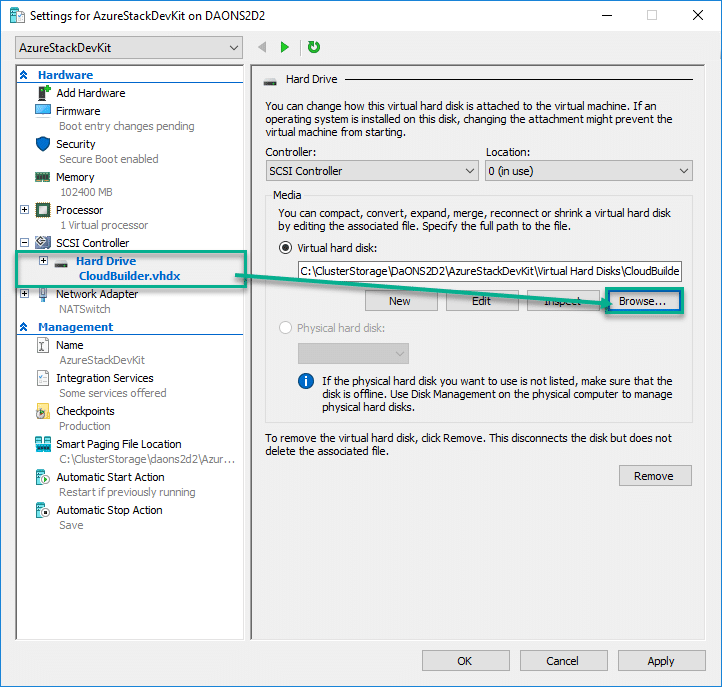Viewport: 722px width, 687px height.
Task: Click the Network Adapter icon
Action: [43, 294]
